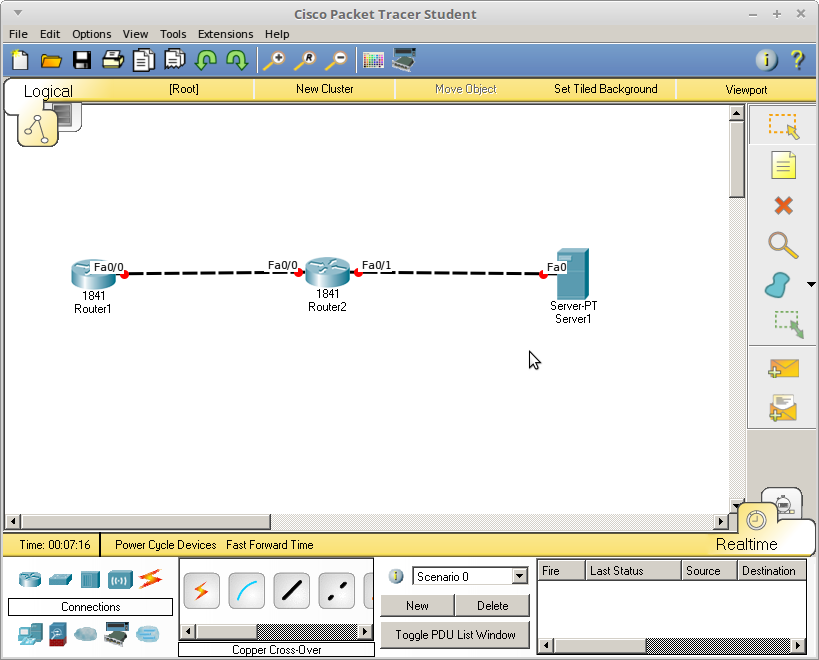
Task: Expand the shape tool dropdown arrow
Action: (x=811, y=285)
